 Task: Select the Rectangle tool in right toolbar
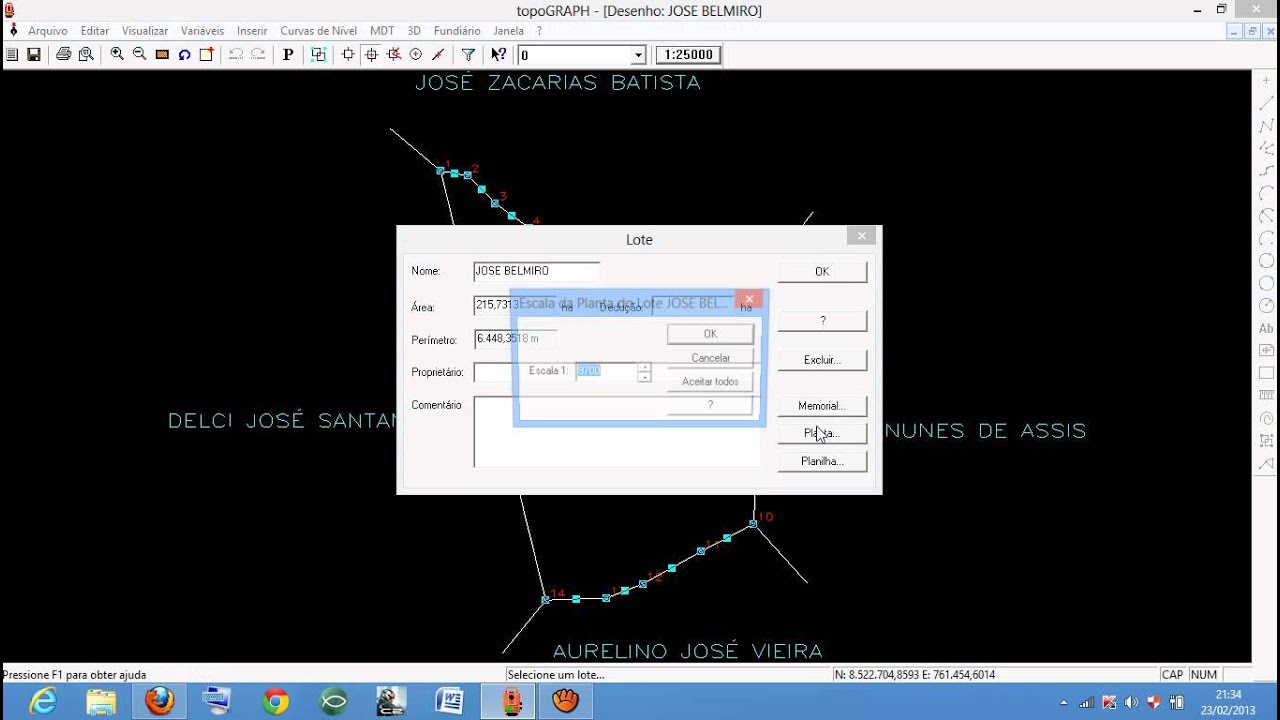pos(1267,373)
